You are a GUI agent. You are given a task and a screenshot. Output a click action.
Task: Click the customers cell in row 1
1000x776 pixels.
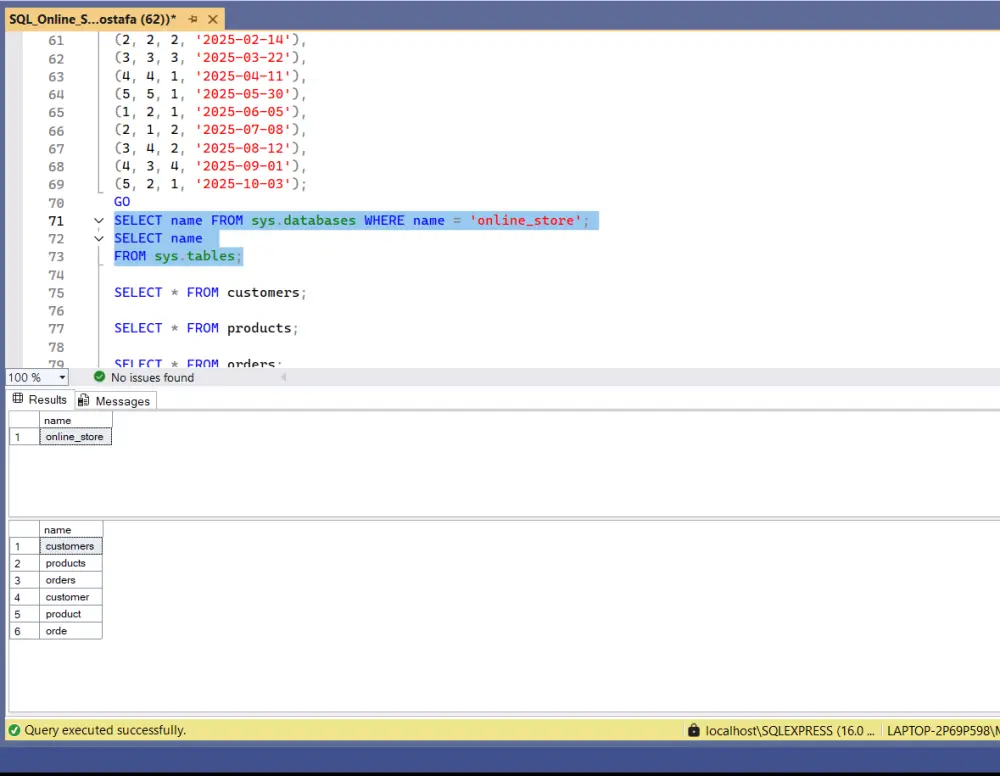point(70,546)
